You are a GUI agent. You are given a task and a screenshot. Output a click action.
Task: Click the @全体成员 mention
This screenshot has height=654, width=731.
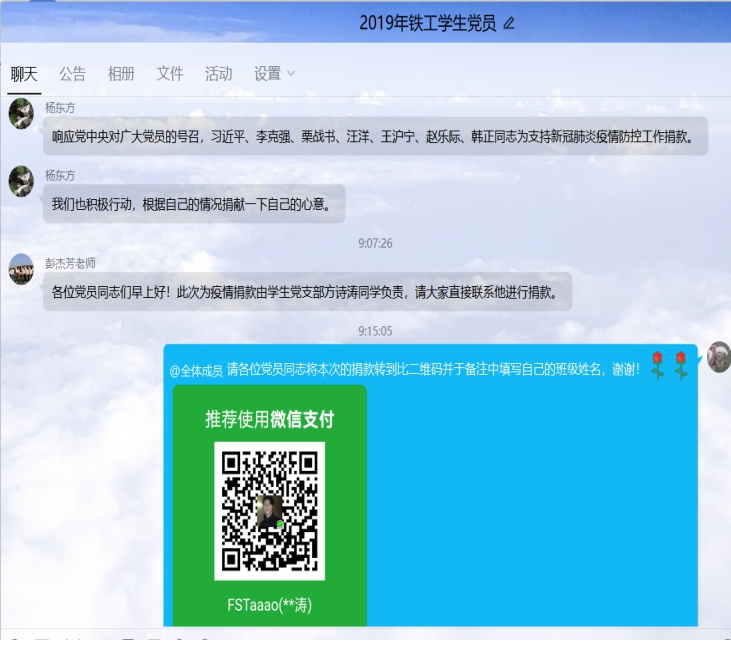196,371
